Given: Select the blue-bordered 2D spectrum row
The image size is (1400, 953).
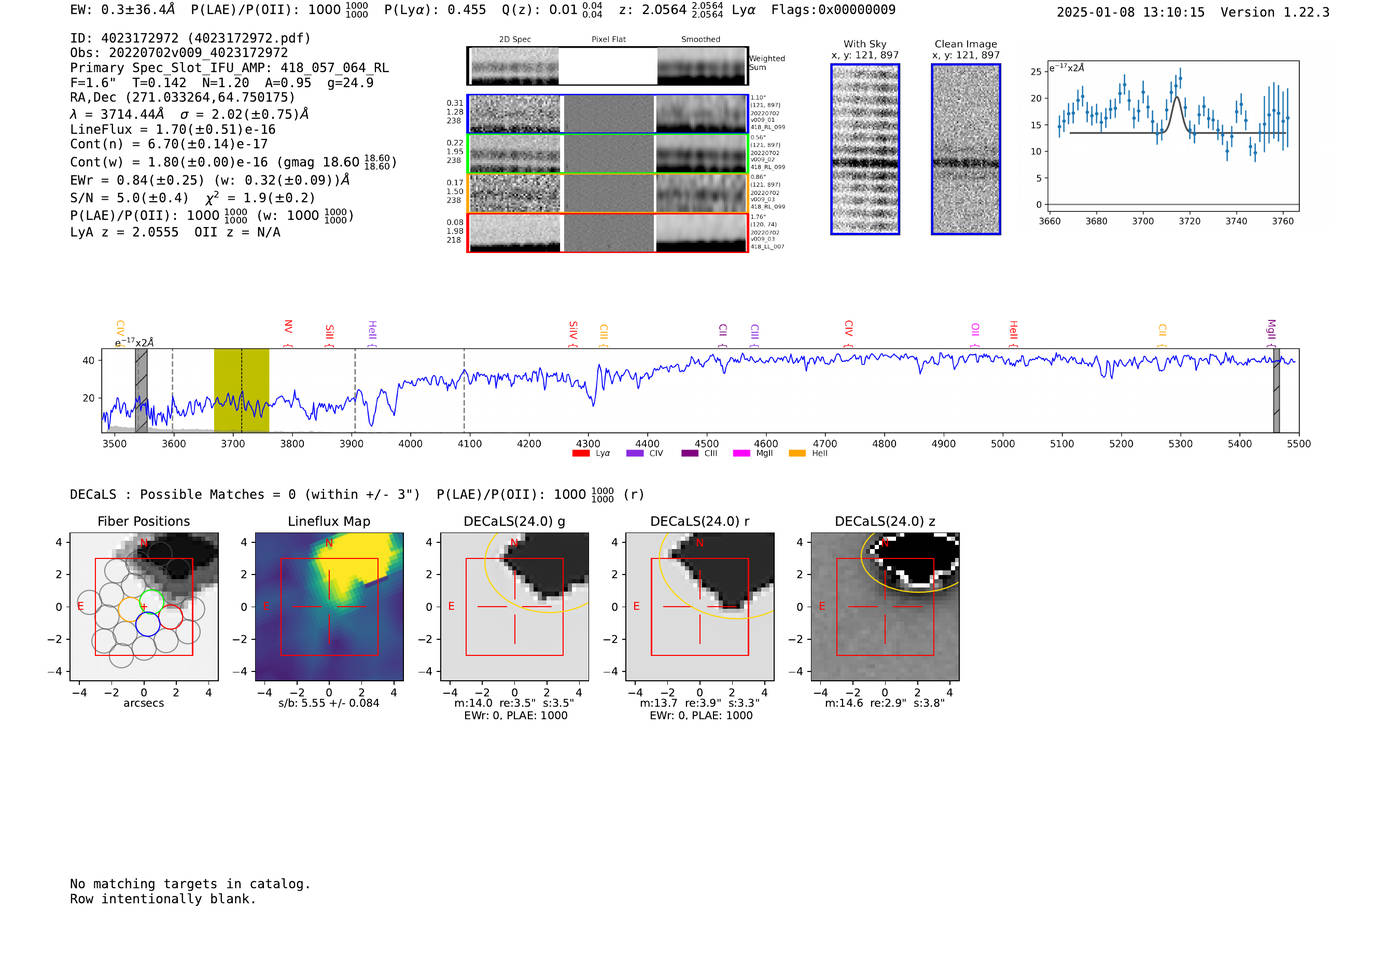Looking at the screenshot, I should coord(608,114).
